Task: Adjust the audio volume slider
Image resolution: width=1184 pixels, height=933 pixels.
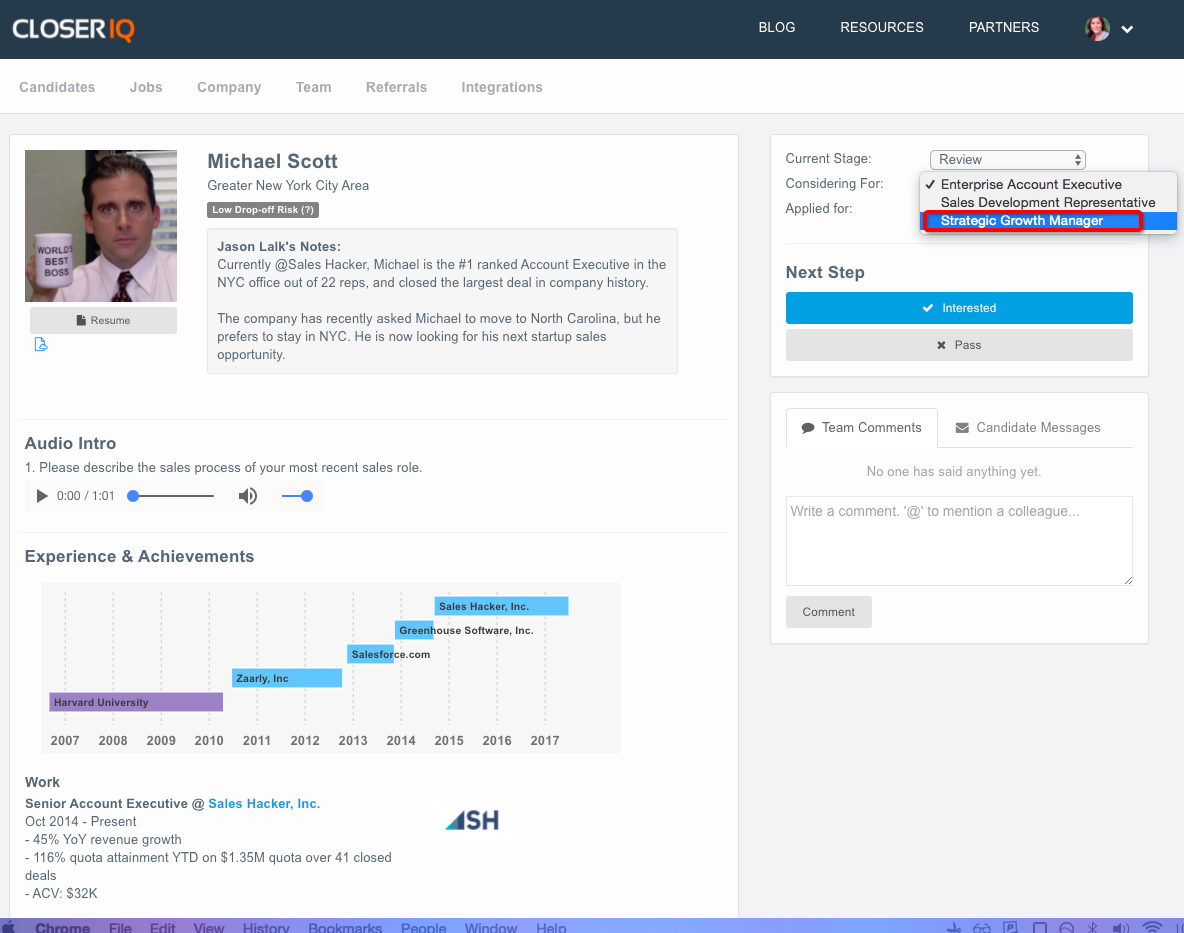Action: click(x=297, y=496)
